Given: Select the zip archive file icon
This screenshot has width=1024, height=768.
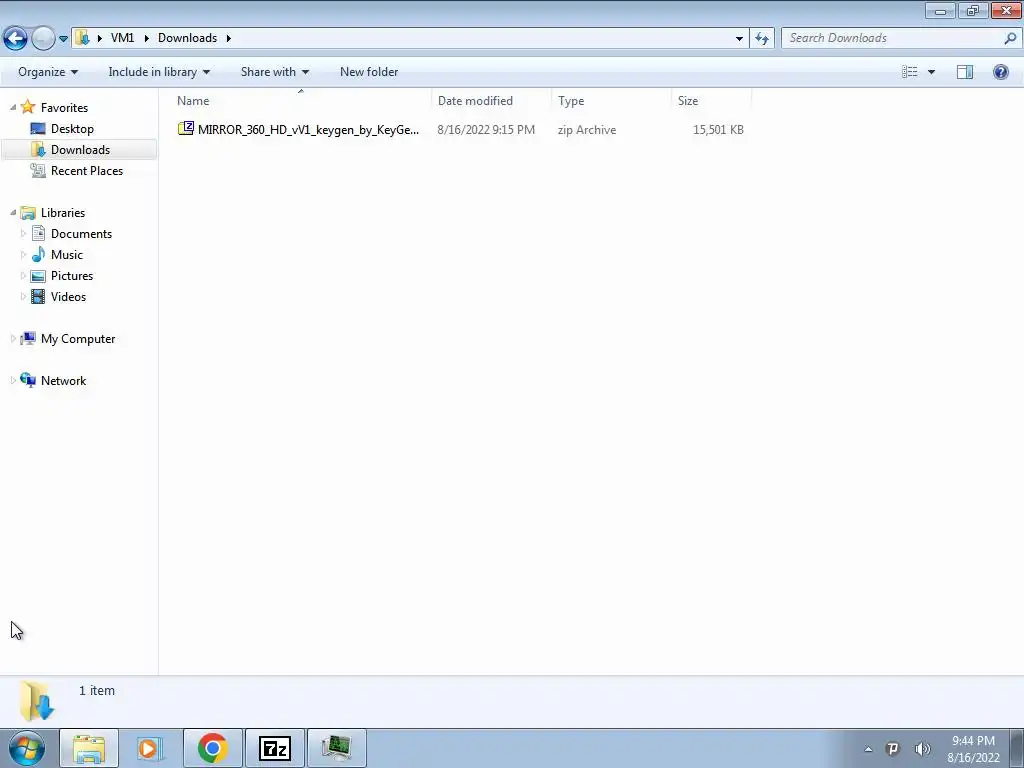Looking at the screenshot, I should point(185,129).
